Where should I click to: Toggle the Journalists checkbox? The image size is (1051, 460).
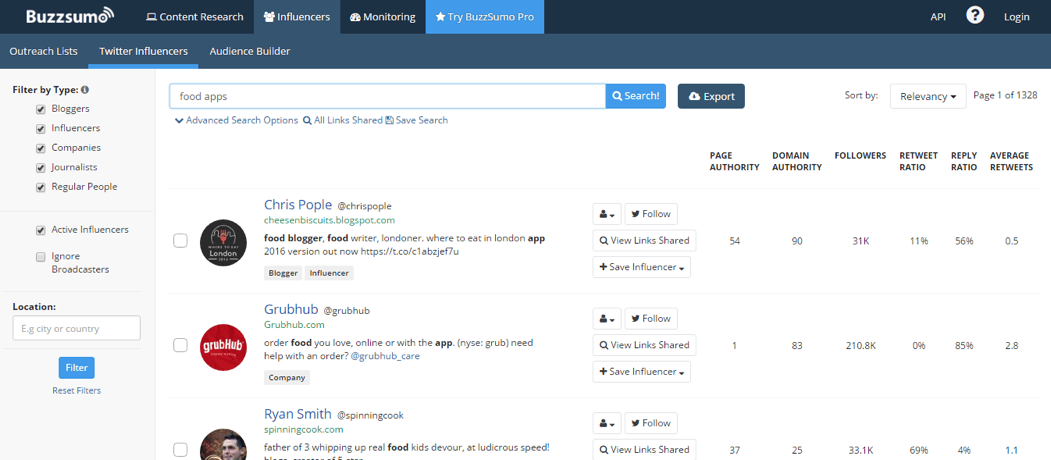tap(41, 167)
